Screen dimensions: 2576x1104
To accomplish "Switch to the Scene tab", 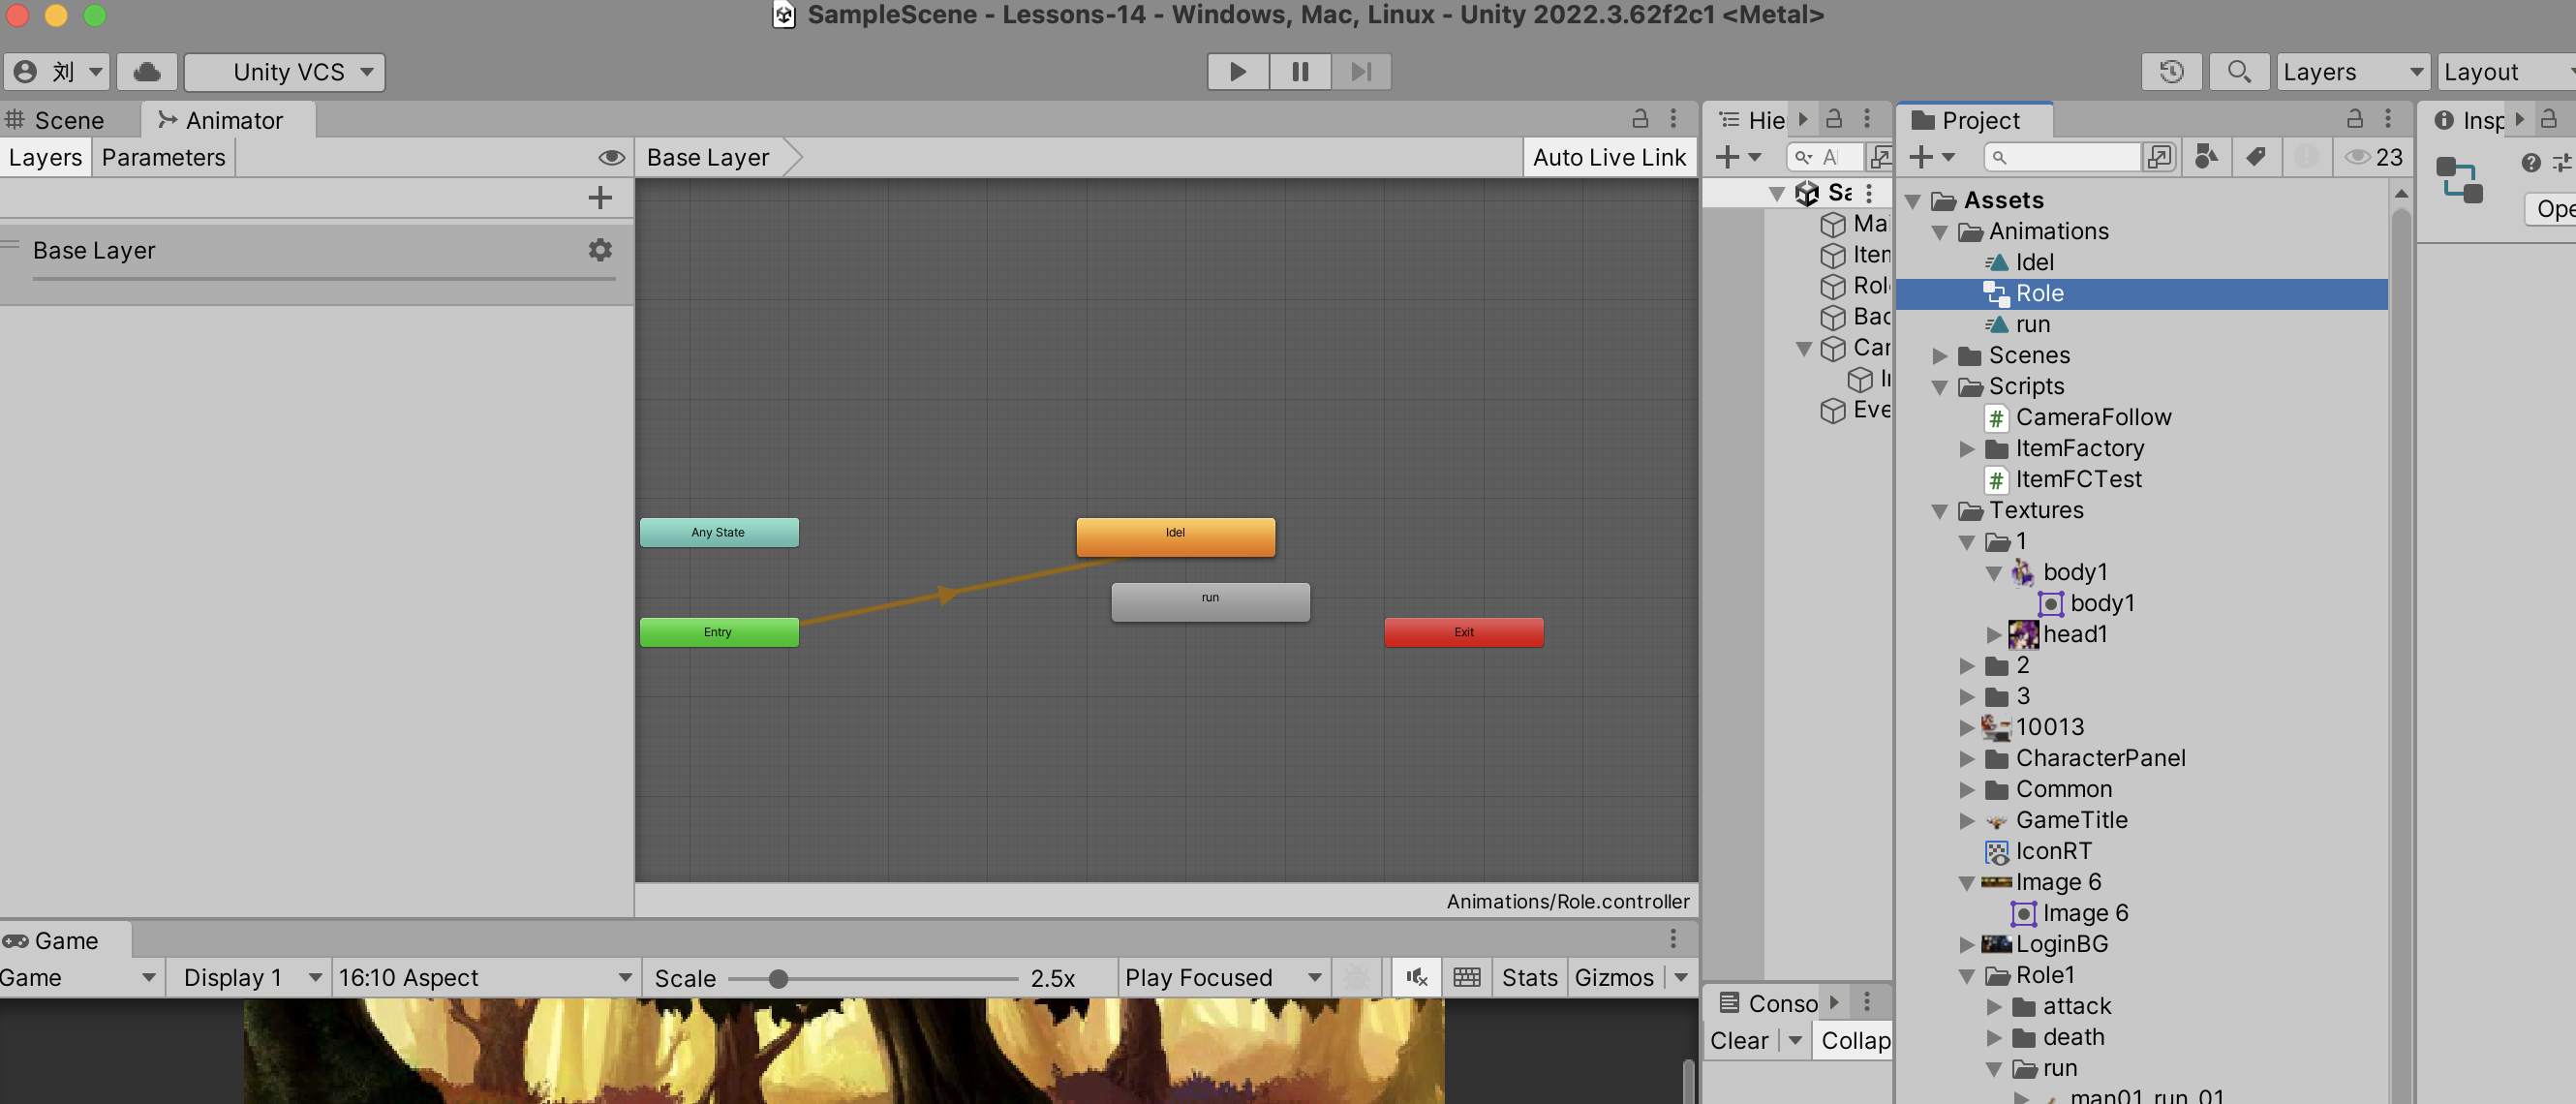I will [58, 120].
